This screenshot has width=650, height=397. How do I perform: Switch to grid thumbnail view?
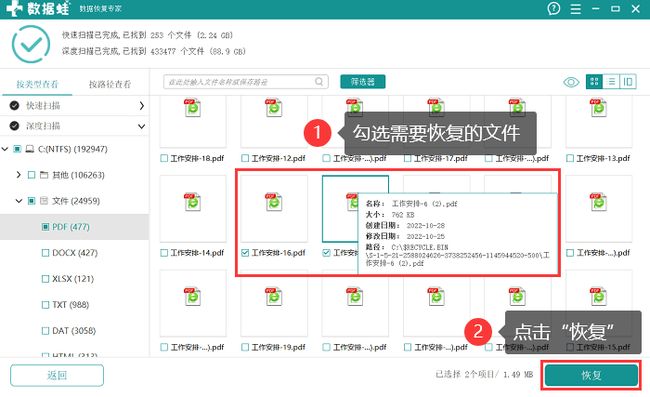coord(594,82)
